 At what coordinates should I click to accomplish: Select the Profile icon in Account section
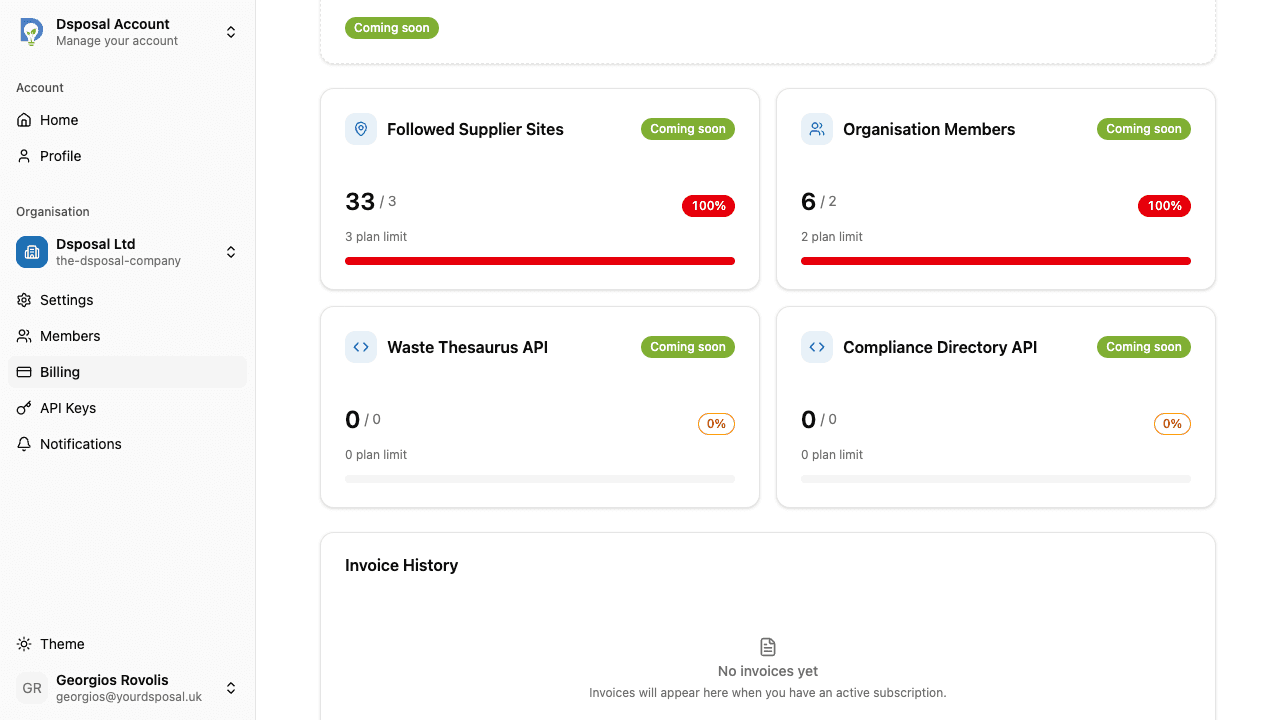coord(24,156)
